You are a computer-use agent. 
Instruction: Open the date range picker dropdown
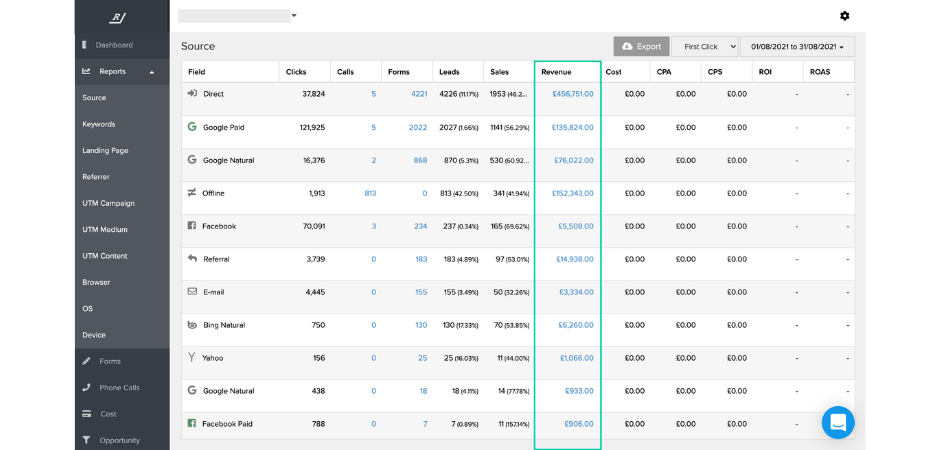pyautogui.click(x=797, y=46)
